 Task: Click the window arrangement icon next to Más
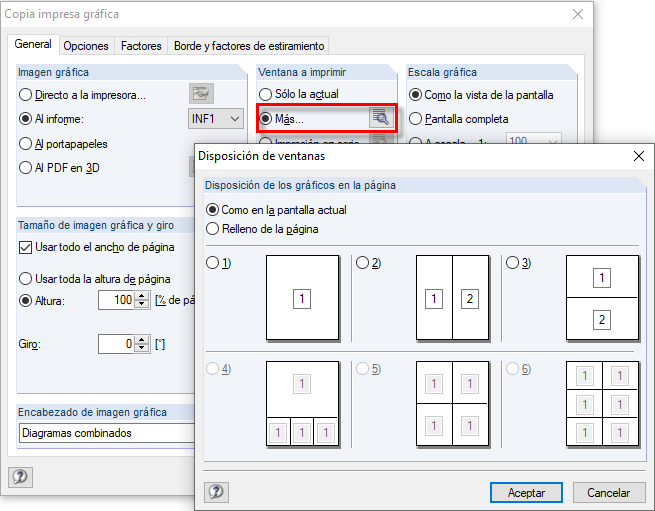tap(380, 118)
